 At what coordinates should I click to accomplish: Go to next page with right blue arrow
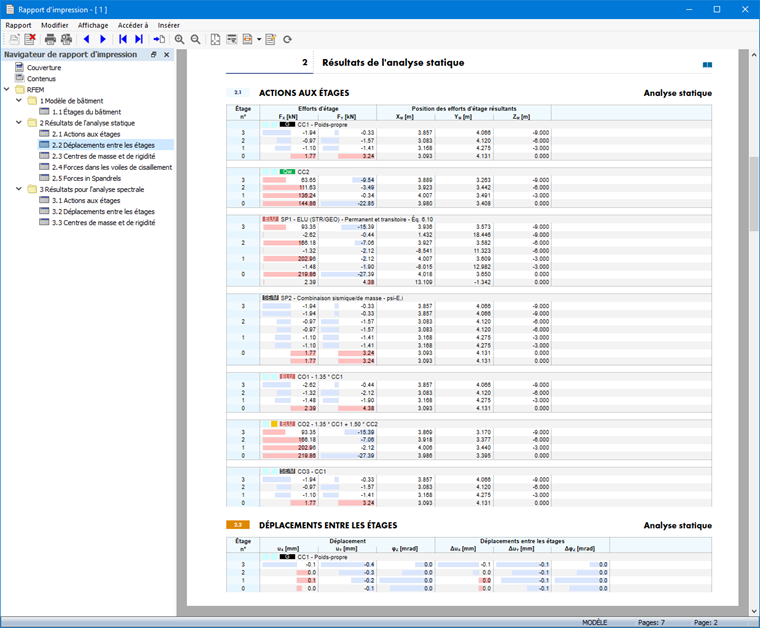[103, 39]
